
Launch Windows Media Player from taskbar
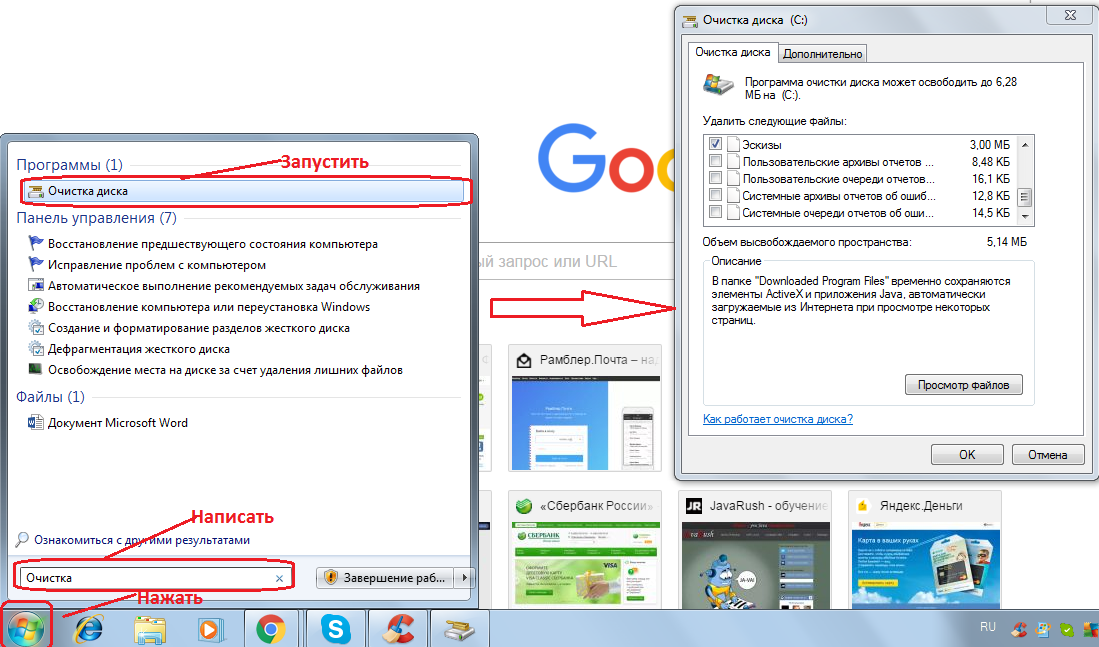[x=208, y=628]
